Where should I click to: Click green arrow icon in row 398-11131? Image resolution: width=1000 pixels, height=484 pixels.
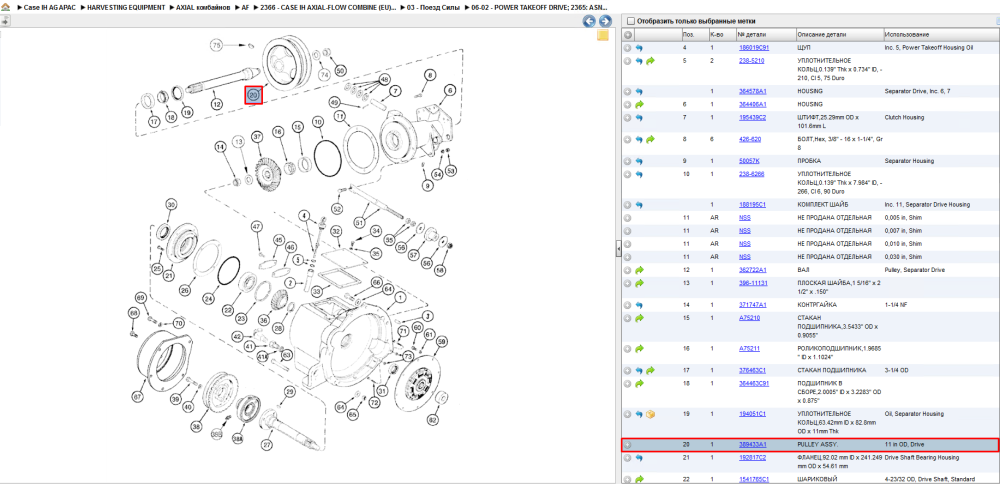[639, 283]
